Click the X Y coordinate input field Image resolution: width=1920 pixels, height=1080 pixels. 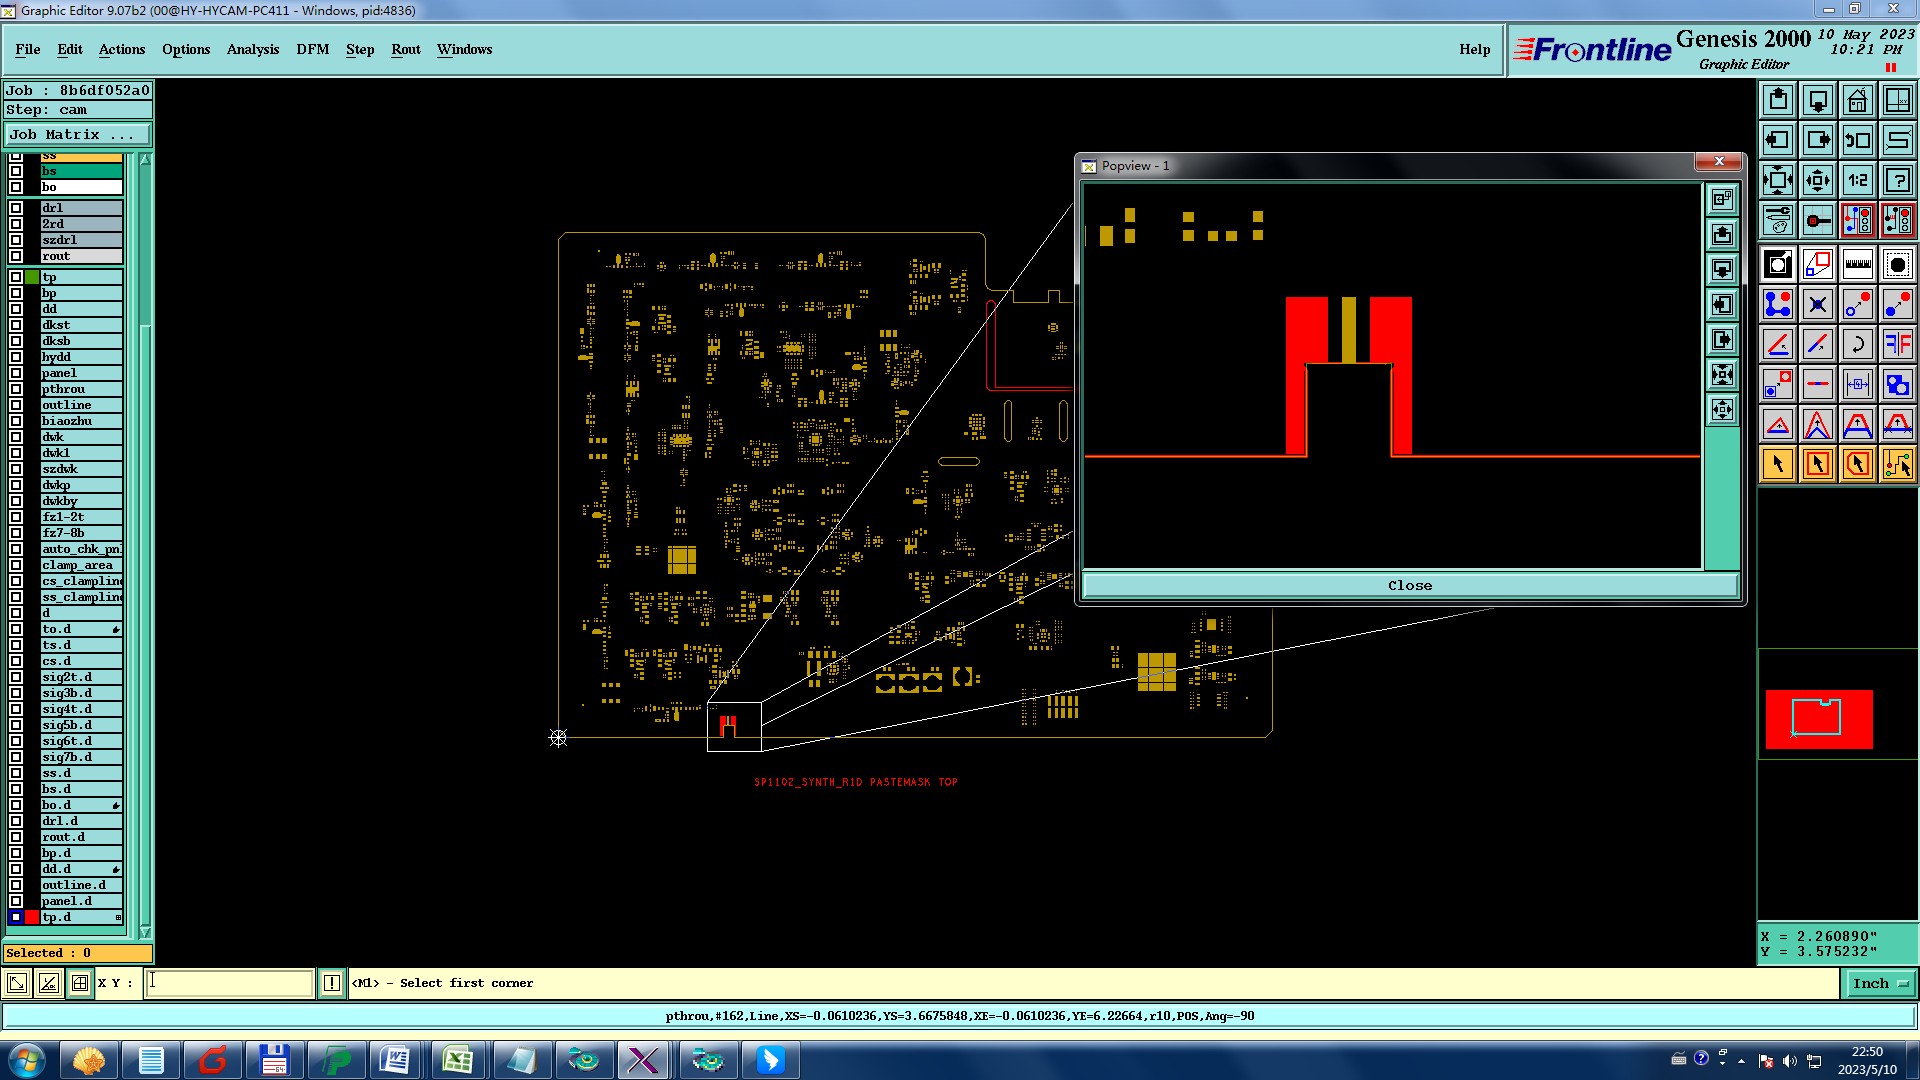click(x=230, y=983)
